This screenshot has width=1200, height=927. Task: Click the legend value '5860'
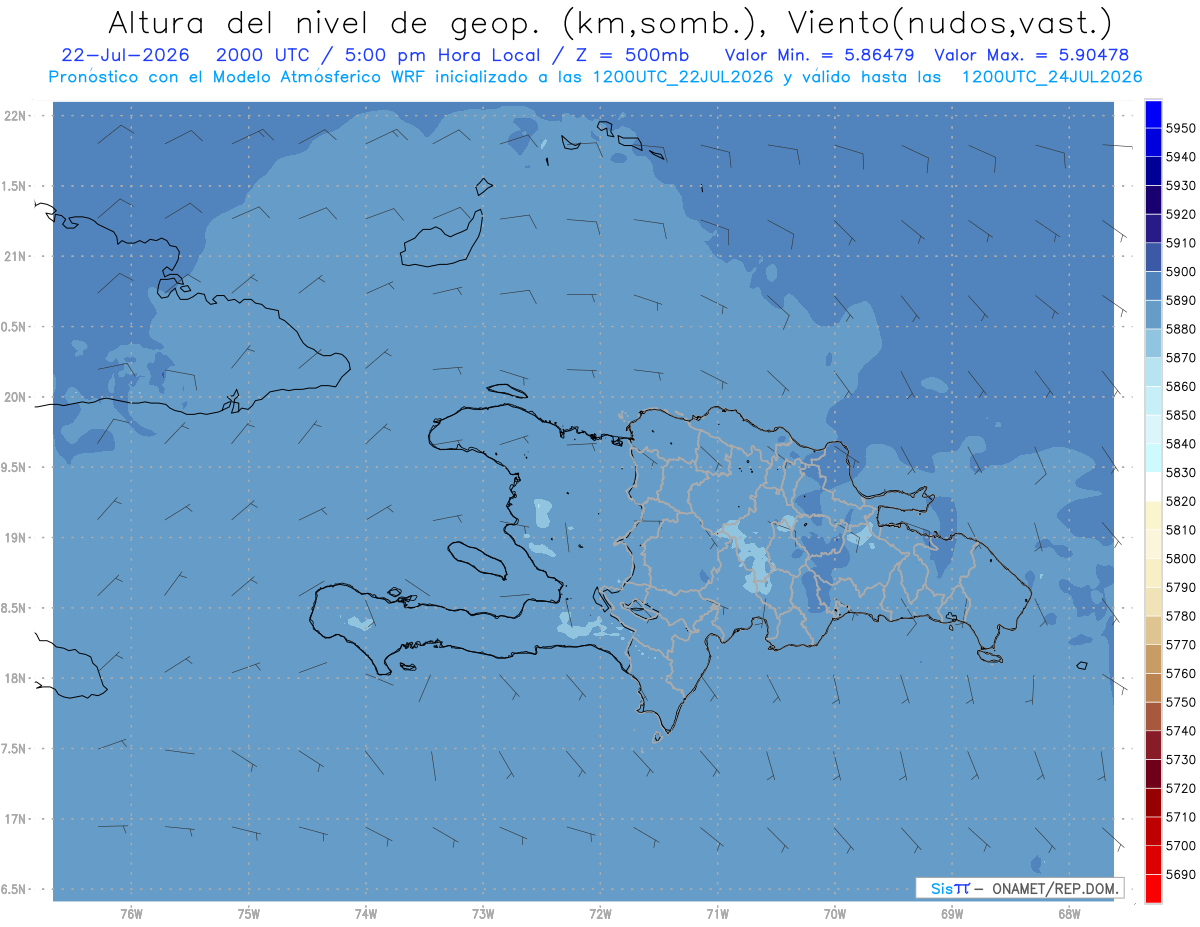click(1181, 386)
